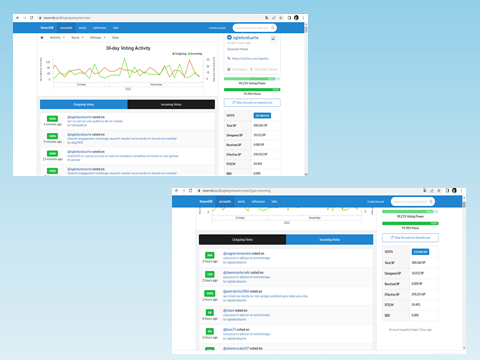
Task: Reload the page in the top browser window
Action: [x=32, y=18]
